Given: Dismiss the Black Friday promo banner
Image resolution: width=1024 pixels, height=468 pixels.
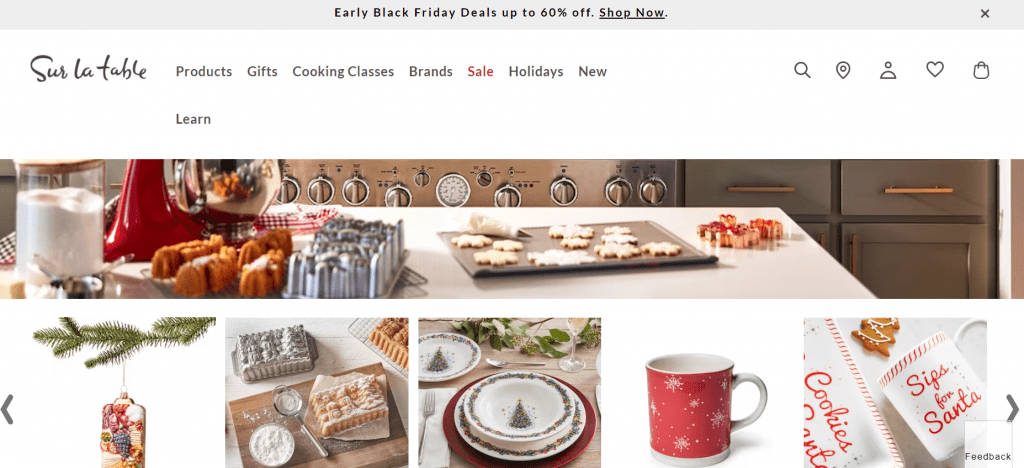Looking at the screenshot, I should [985, 14].
